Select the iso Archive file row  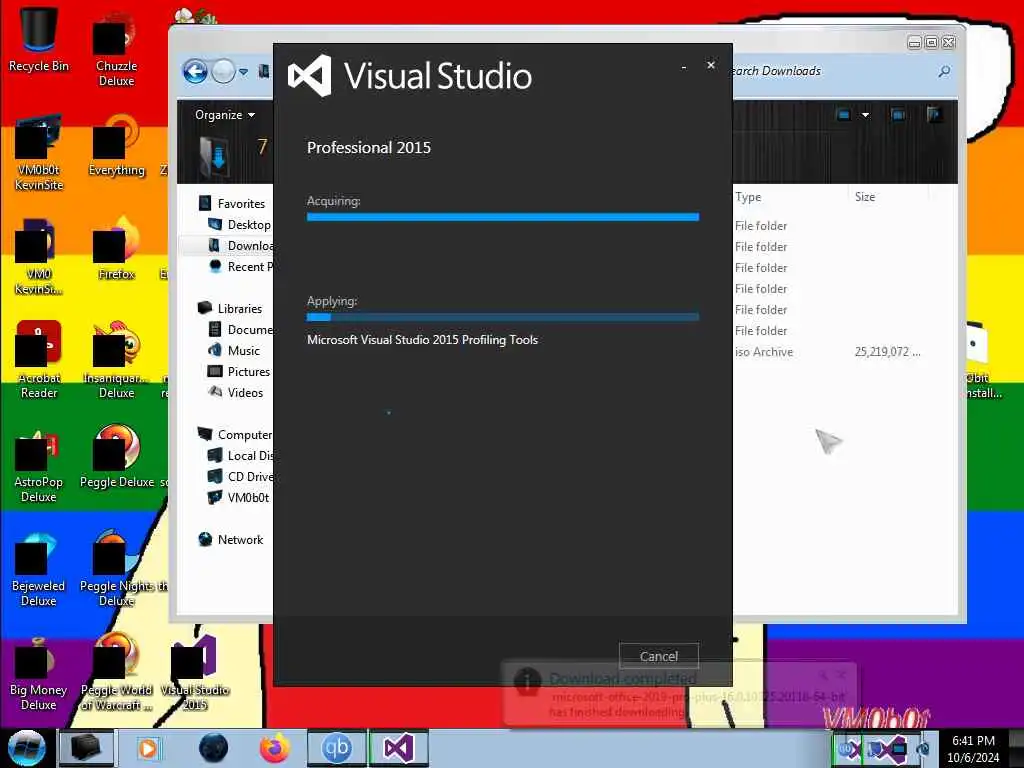(x=828, y=351)
